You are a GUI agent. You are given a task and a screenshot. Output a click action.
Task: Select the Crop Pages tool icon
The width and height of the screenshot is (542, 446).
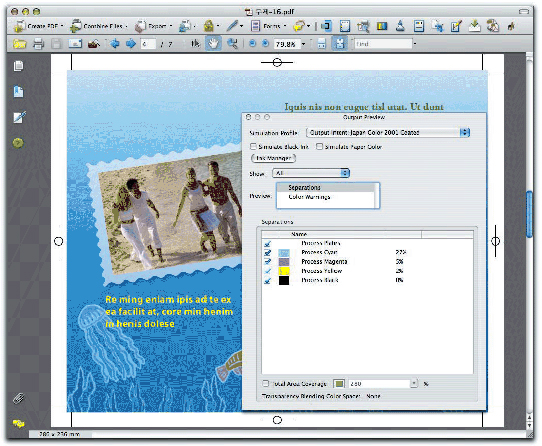[438, 26]
